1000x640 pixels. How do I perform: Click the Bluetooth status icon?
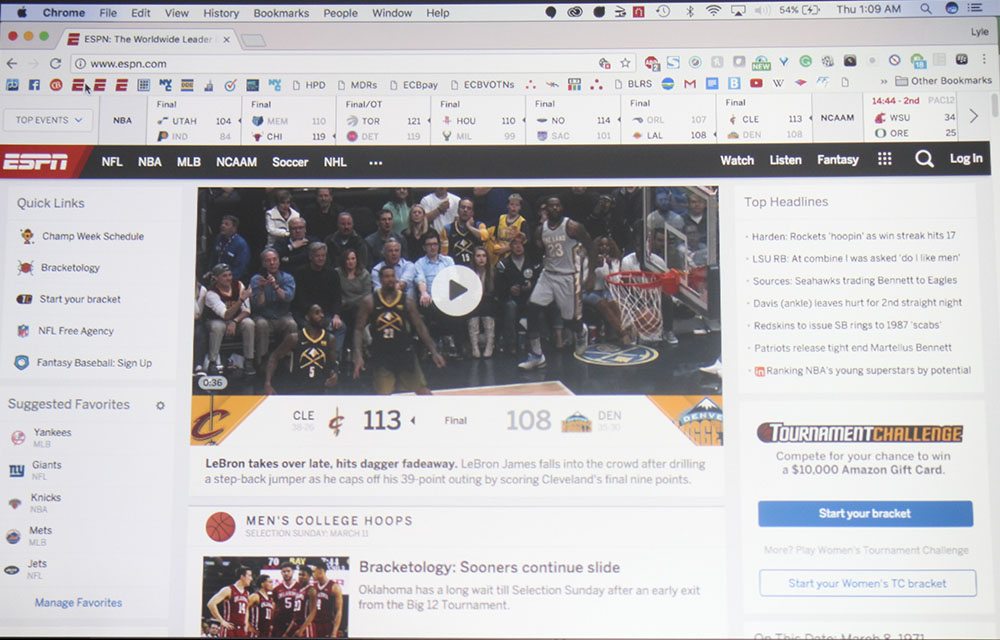689,11
